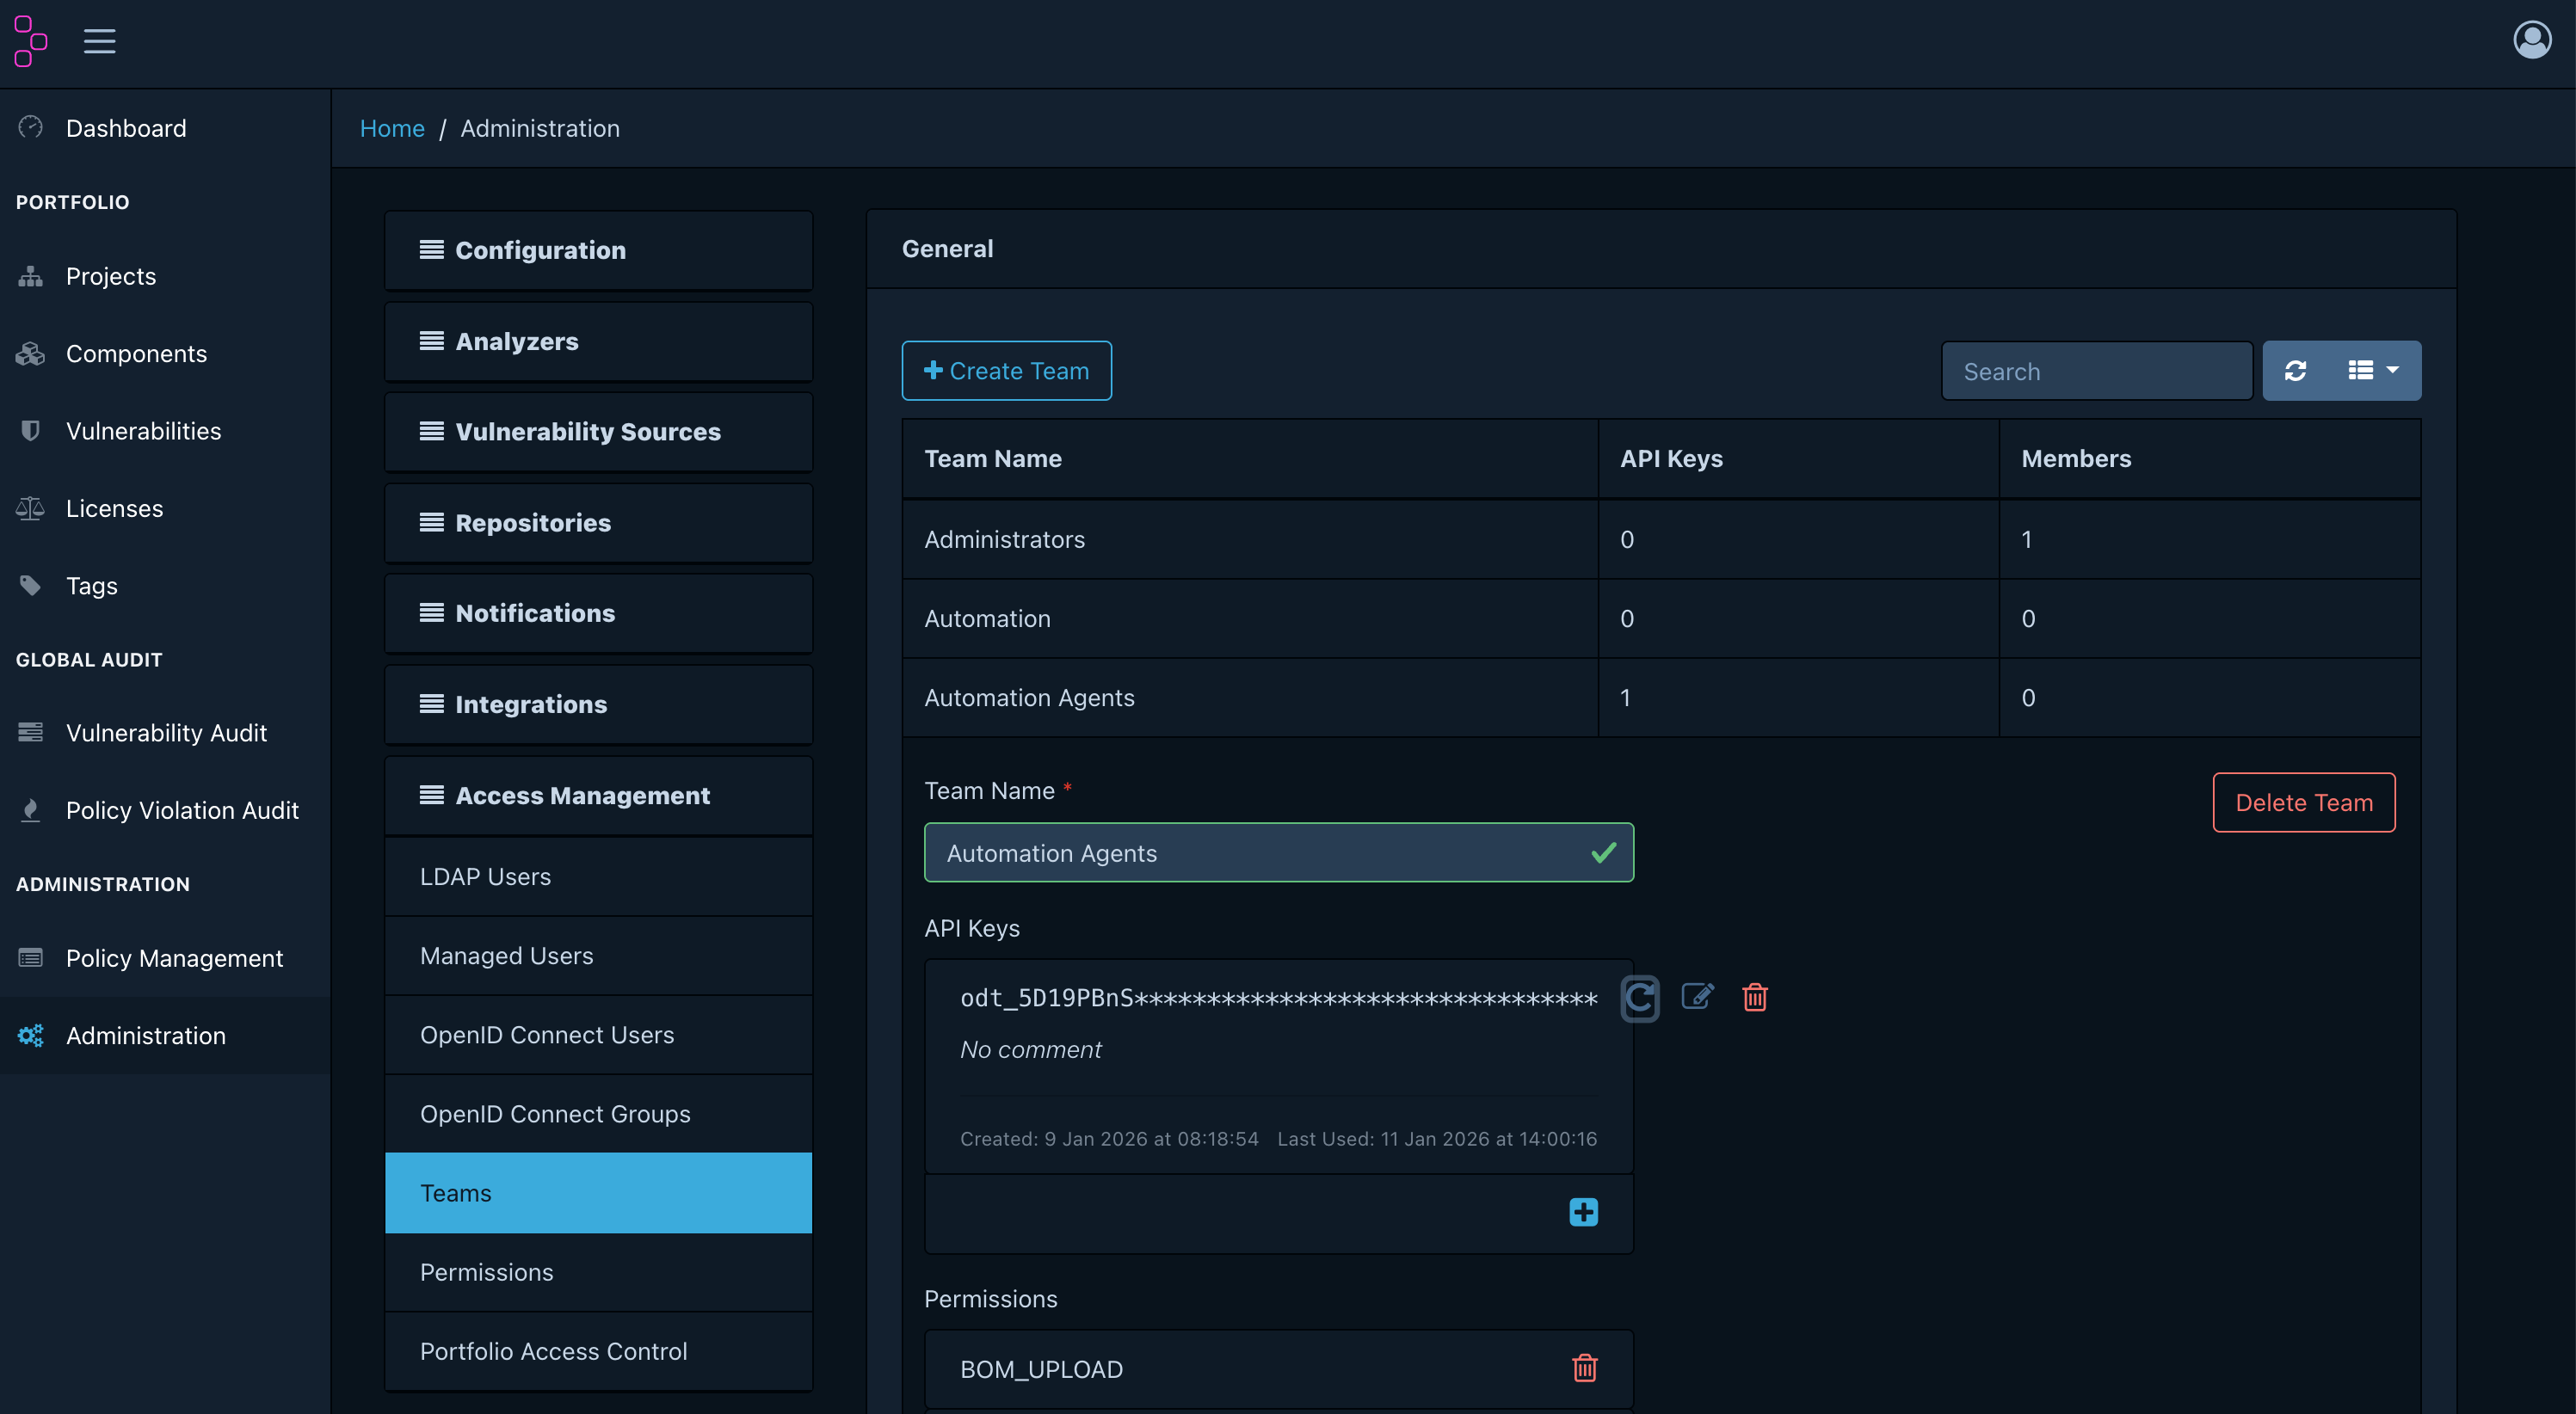Remove the BOM_UPLOAD permission
The width and height of the screenshot is (2576, 1414).
coord(1584,1368)
